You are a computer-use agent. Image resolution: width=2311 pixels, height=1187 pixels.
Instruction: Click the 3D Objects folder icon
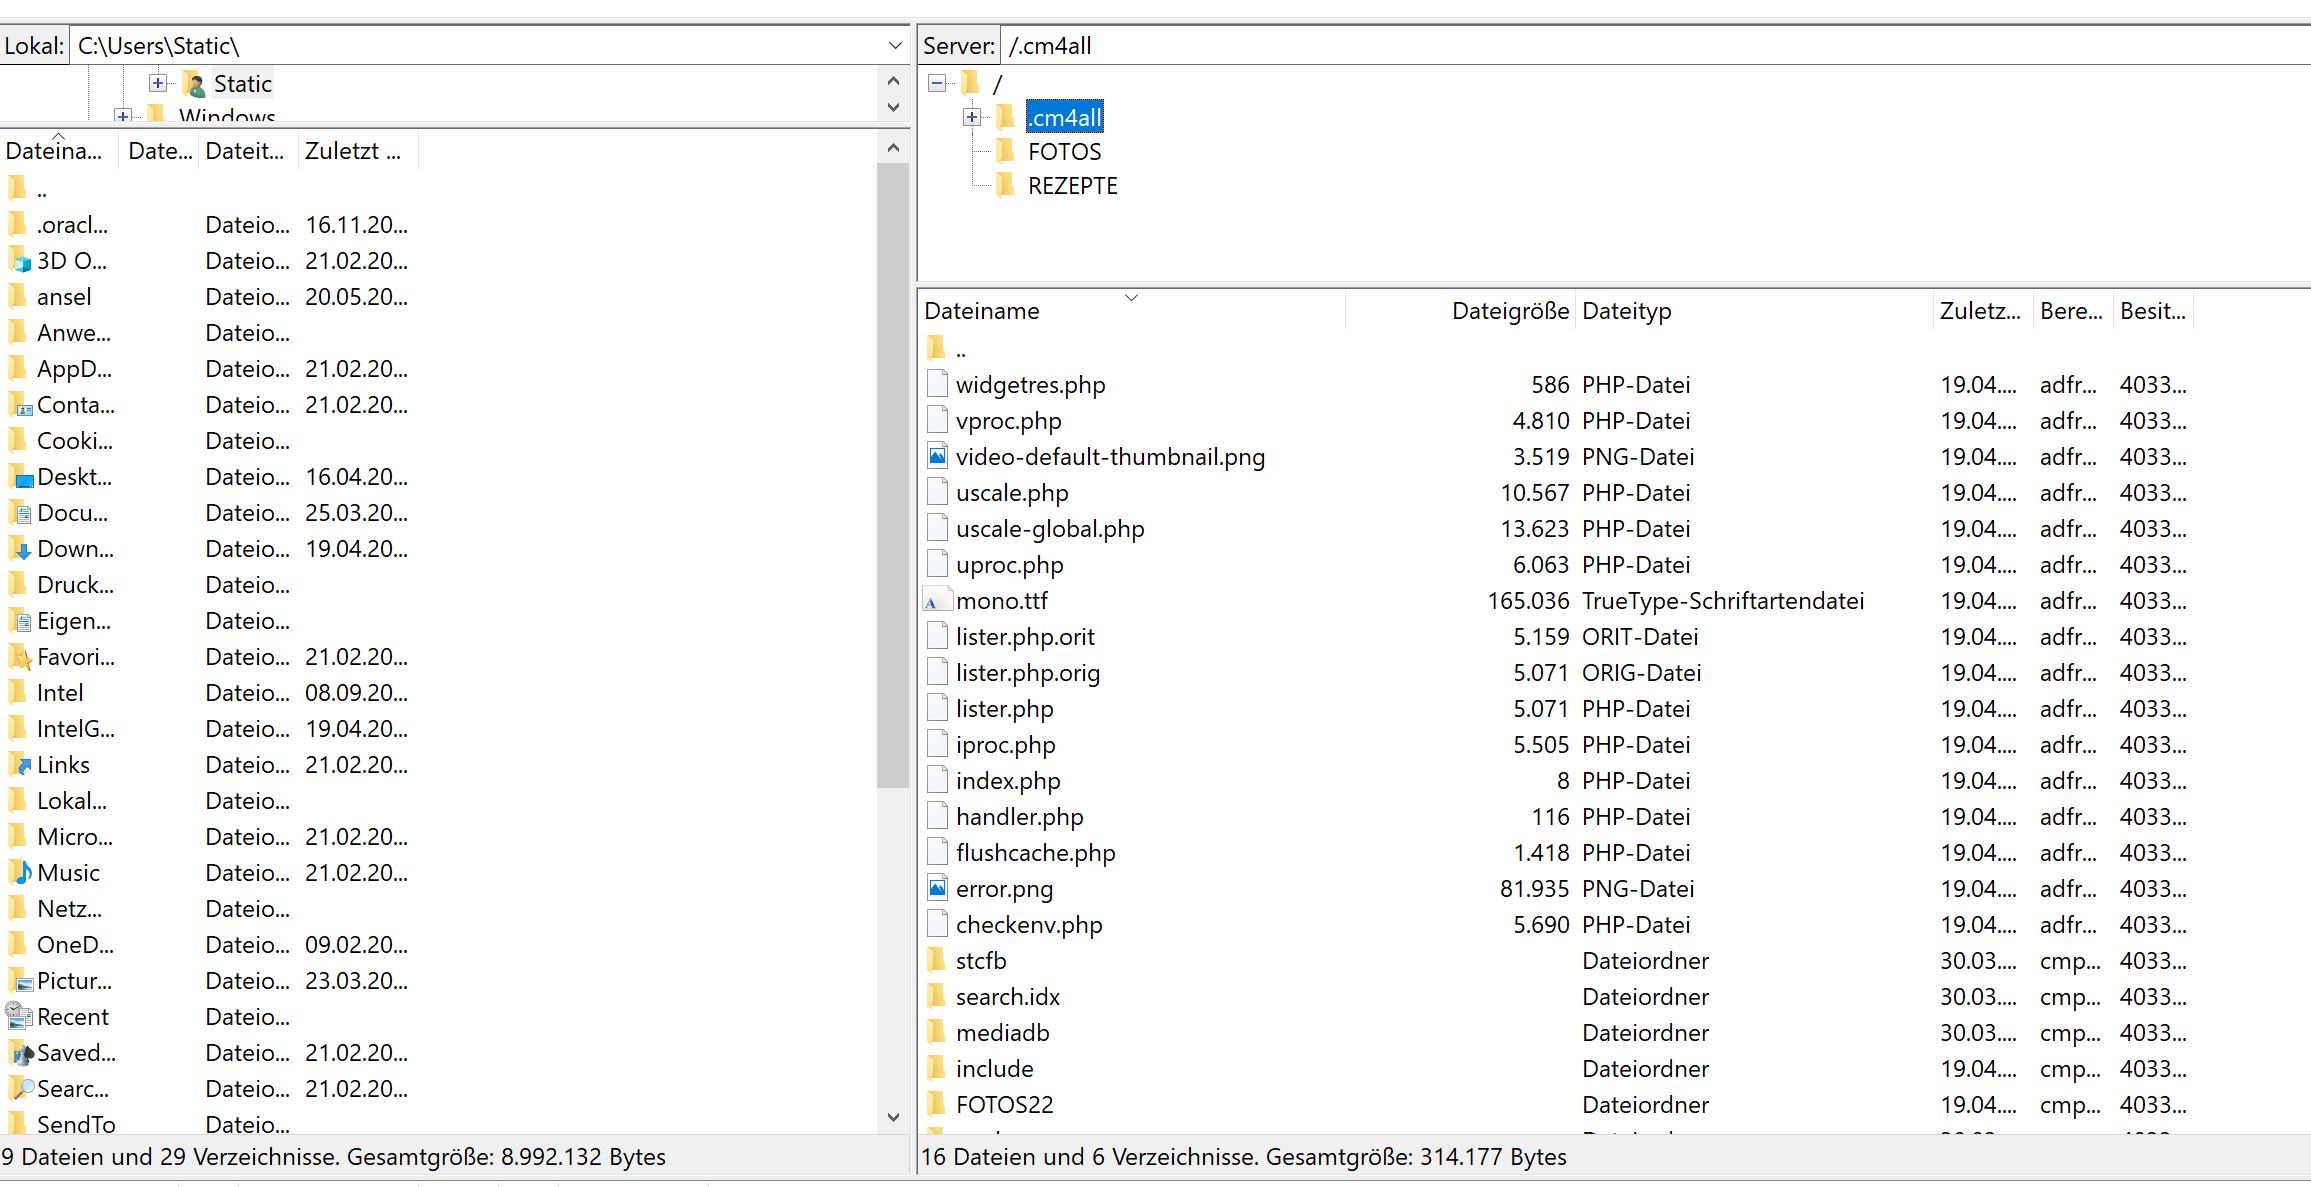19,261
